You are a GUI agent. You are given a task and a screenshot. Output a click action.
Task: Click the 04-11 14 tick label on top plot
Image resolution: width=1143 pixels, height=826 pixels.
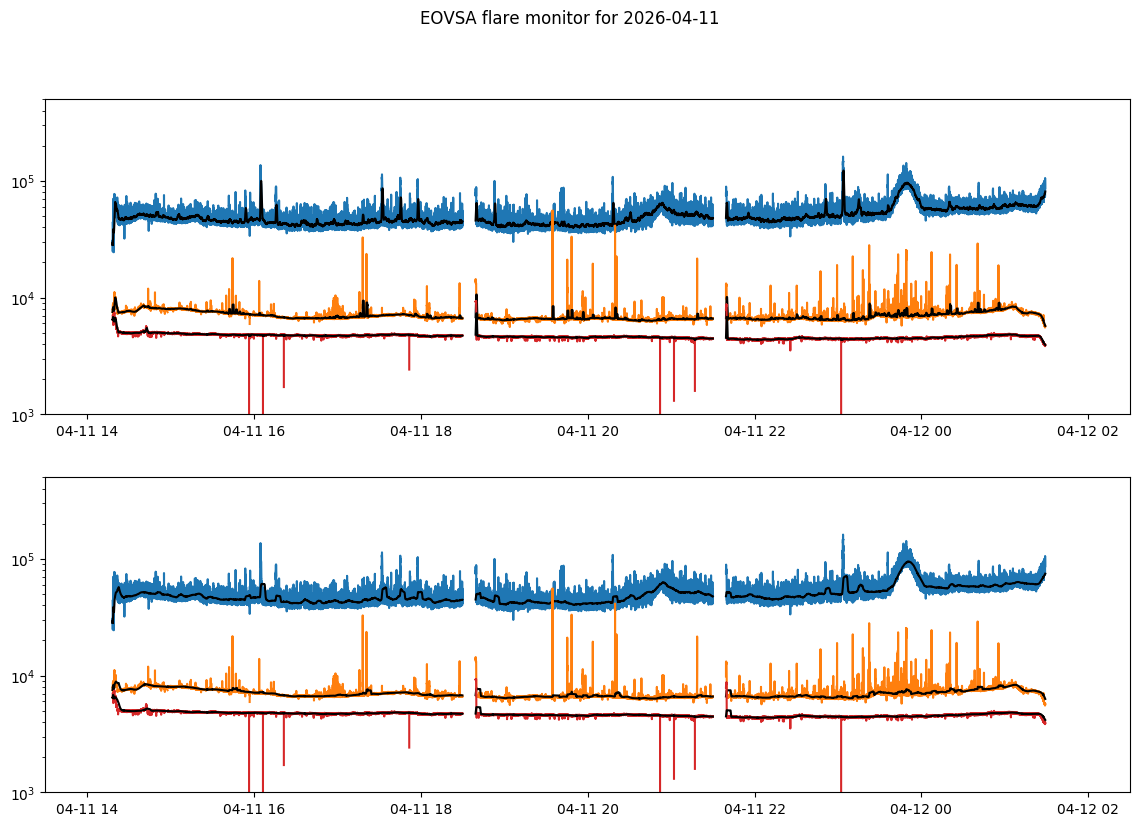(x=87, y=432)
